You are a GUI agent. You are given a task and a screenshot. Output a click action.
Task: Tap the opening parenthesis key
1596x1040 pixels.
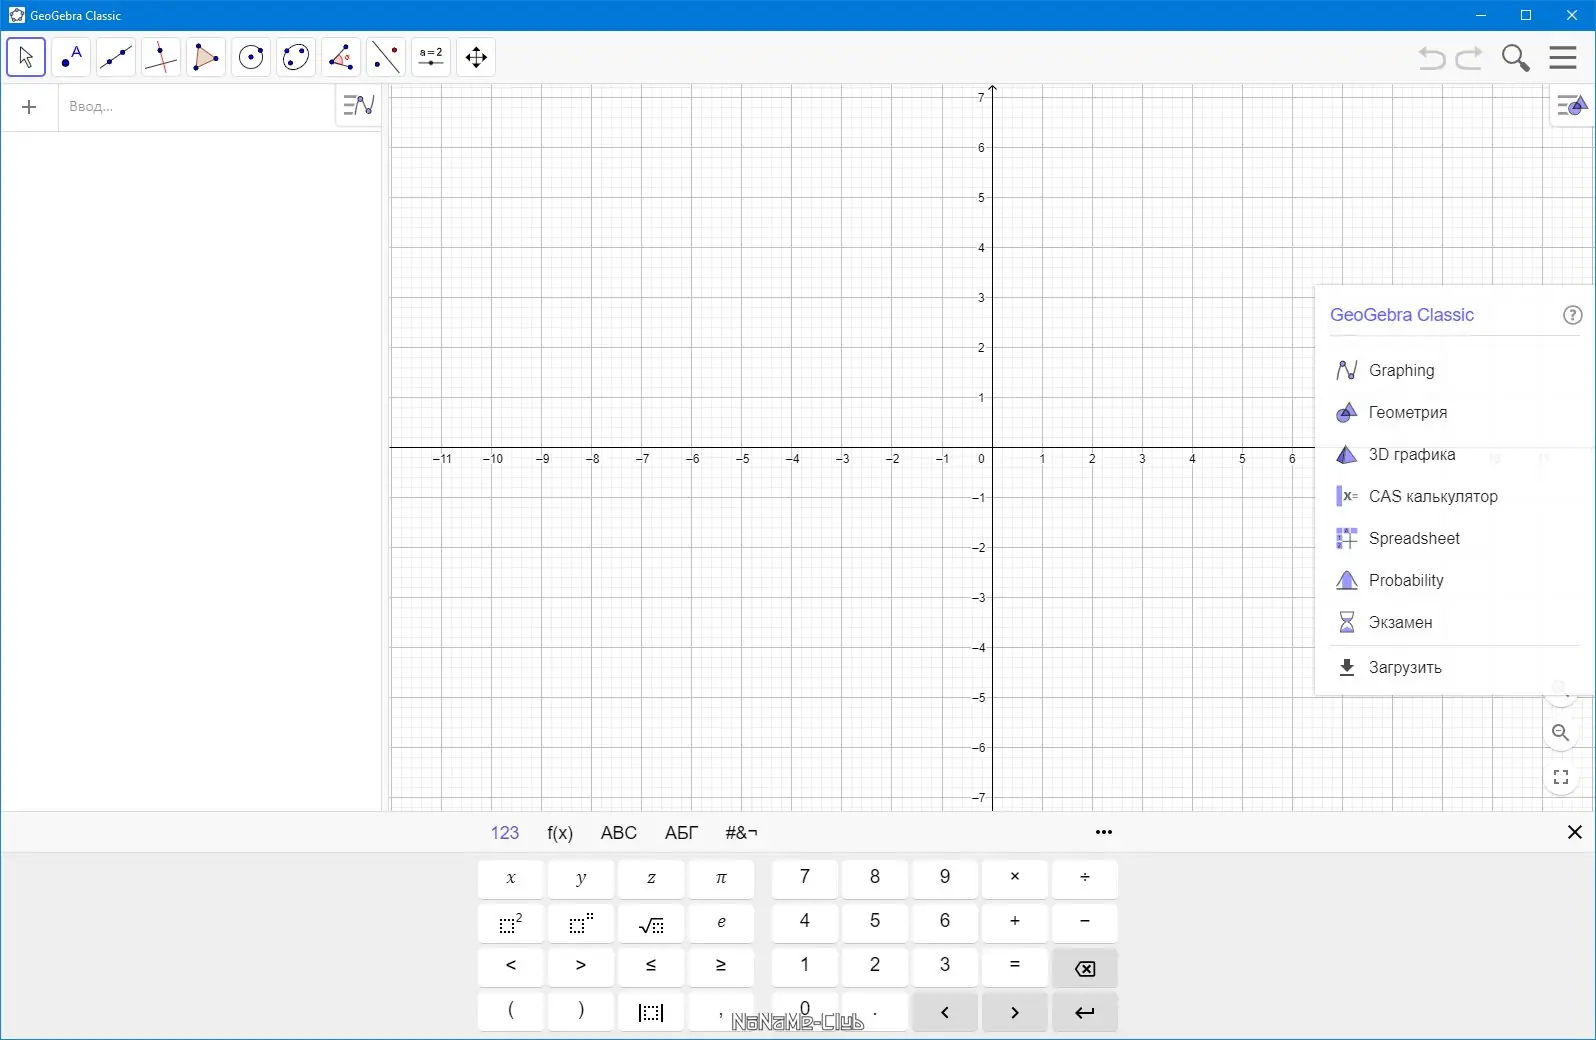point(511,1012)
